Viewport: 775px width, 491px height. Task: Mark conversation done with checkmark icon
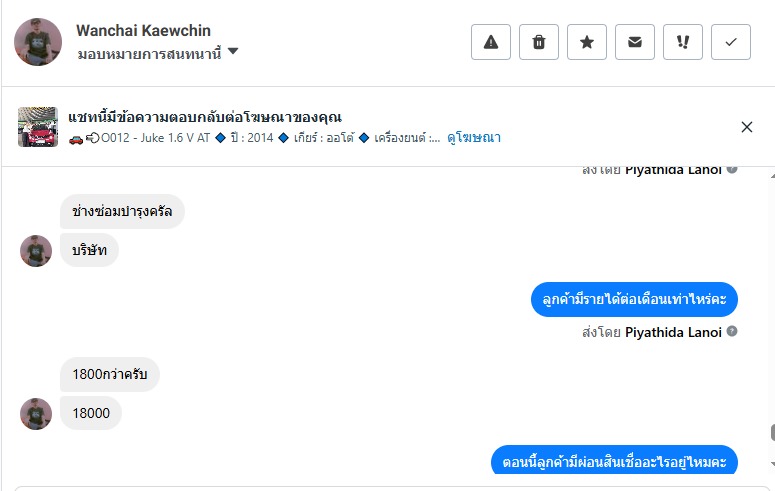click(731, 42)
